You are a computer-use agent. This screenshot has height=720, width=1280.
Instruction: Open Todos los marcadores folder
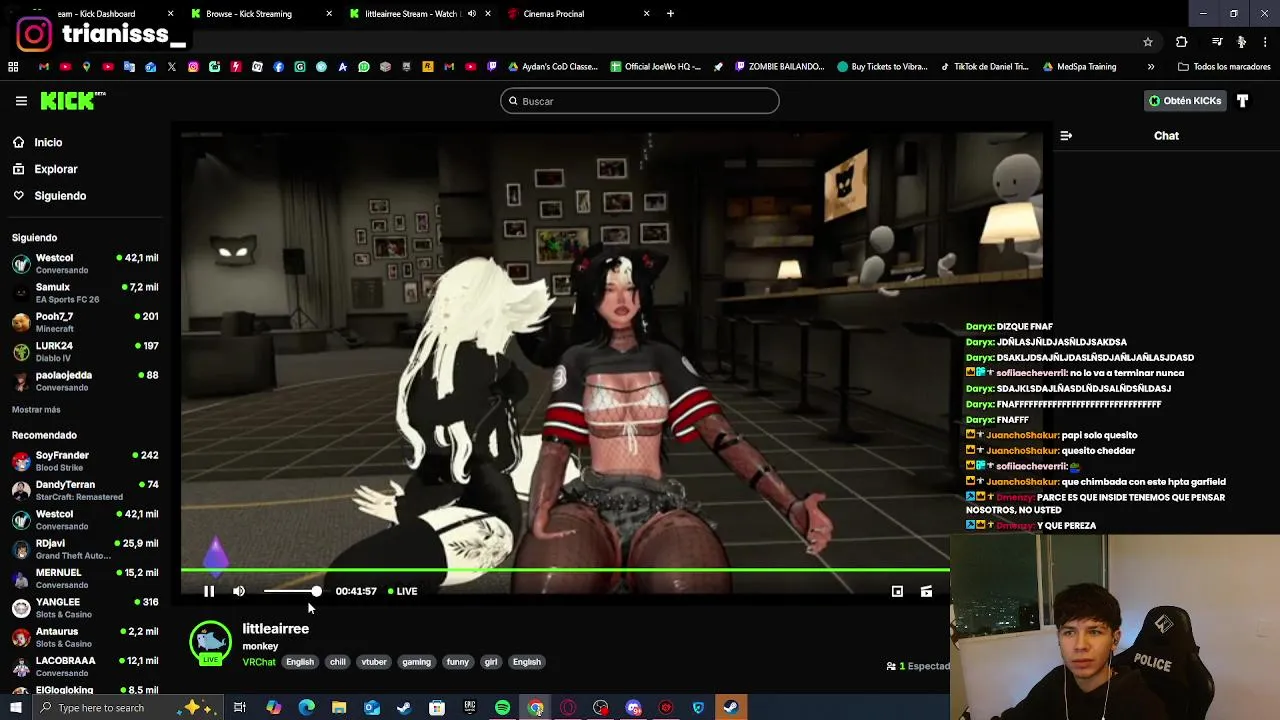click(x=1224, y=67)
